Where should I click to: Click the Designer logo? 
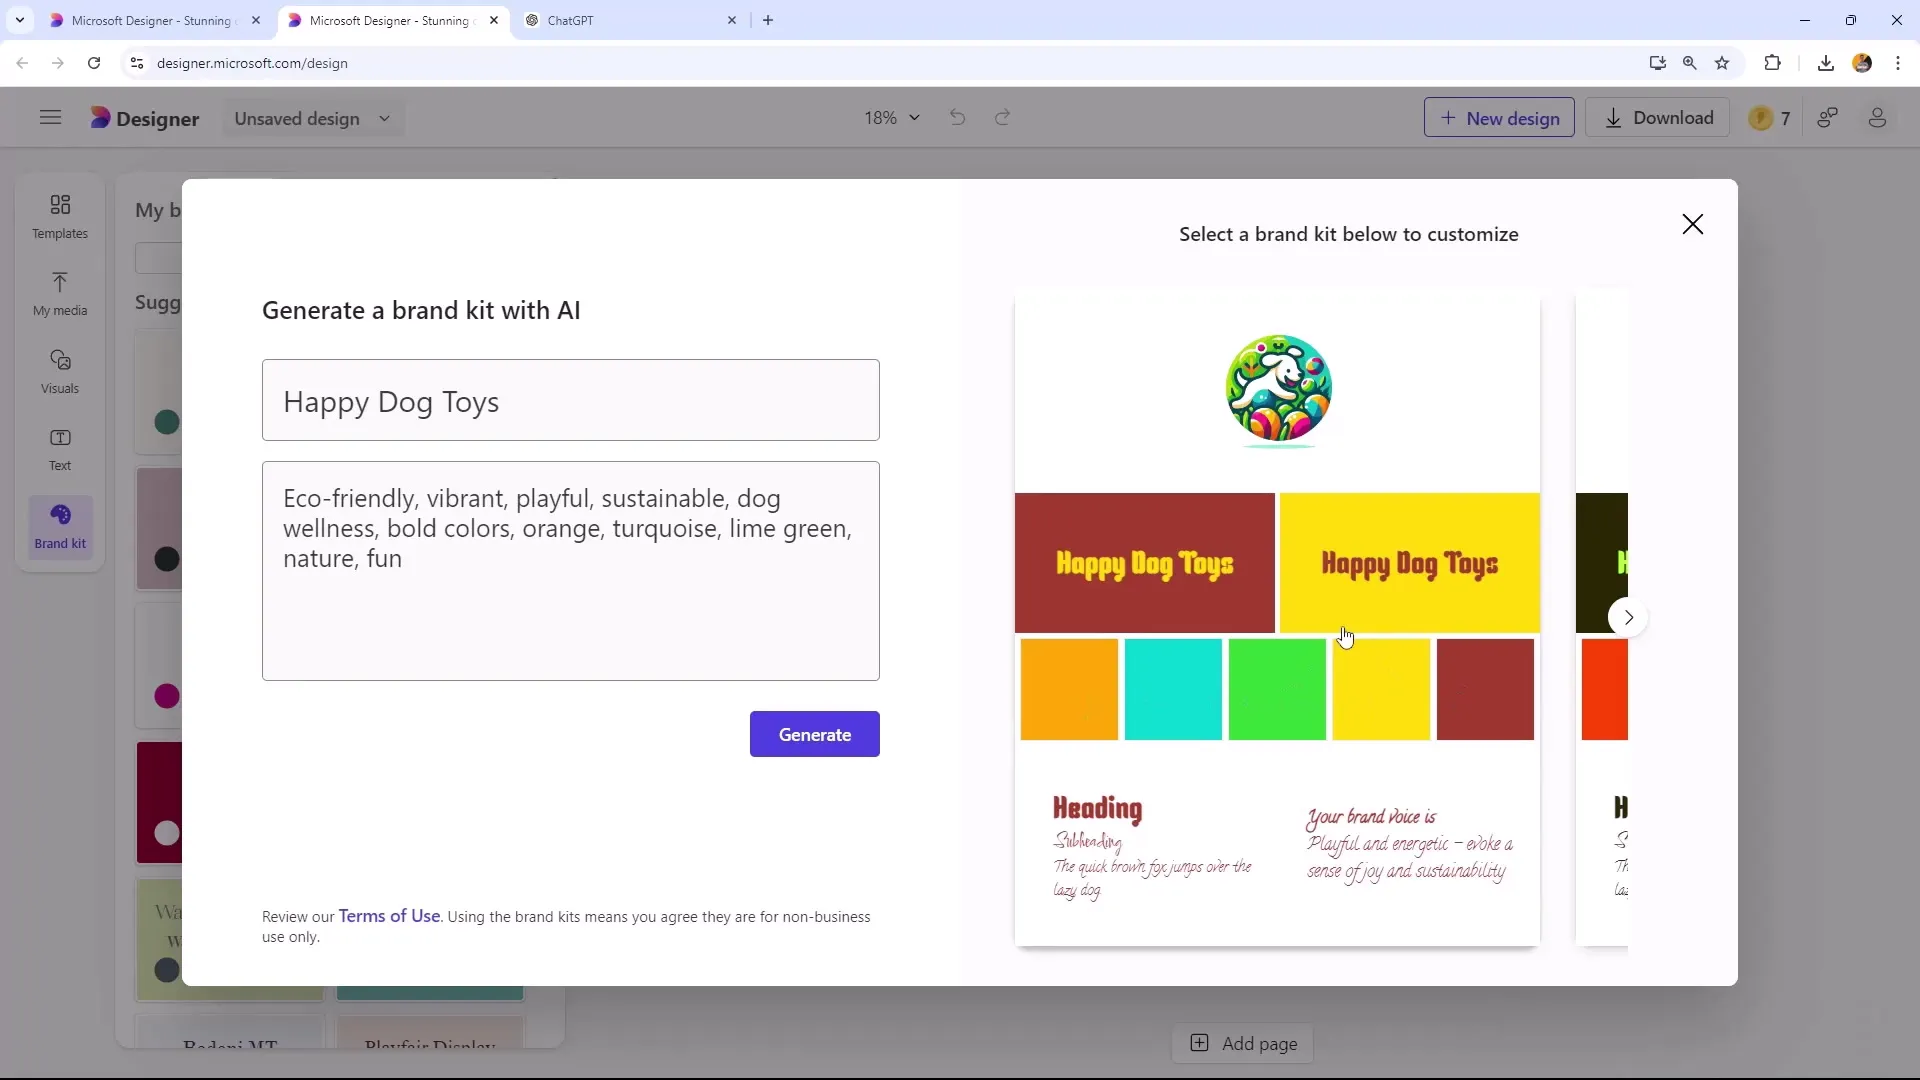tap(145, 118)
